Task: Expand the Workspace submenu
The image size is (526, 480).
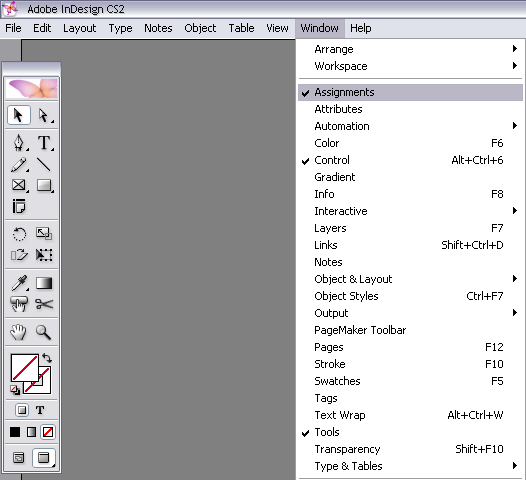Action: 410,66
